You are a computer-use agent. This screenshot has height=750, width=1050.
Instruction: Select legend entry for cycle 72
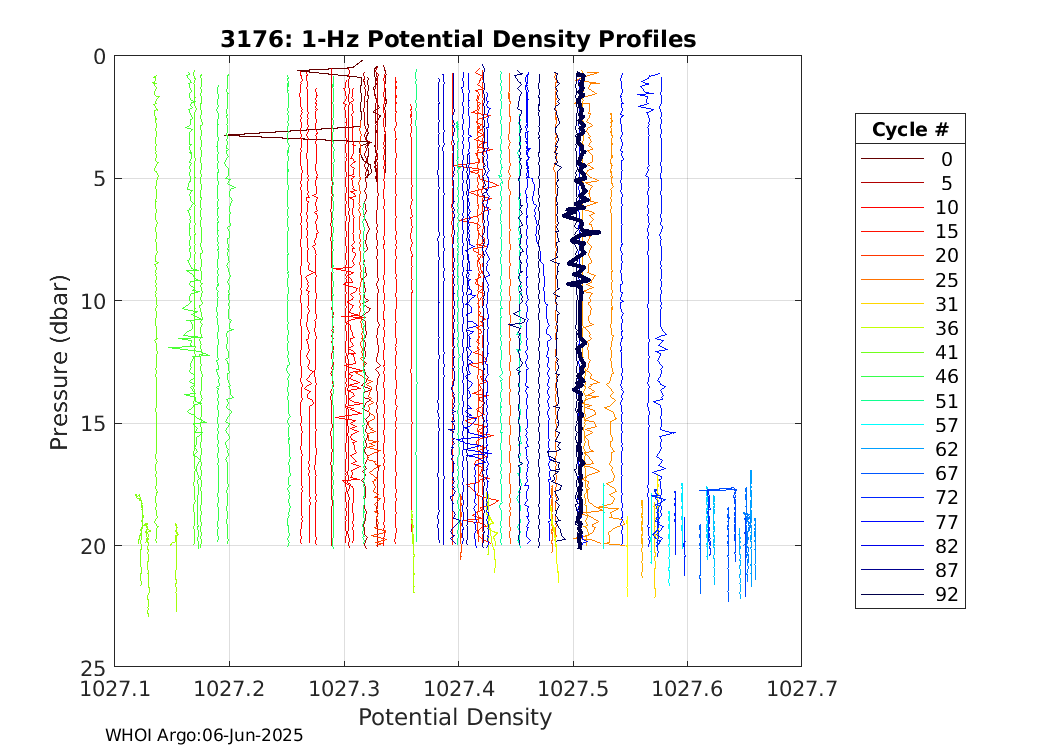(910, 498)
